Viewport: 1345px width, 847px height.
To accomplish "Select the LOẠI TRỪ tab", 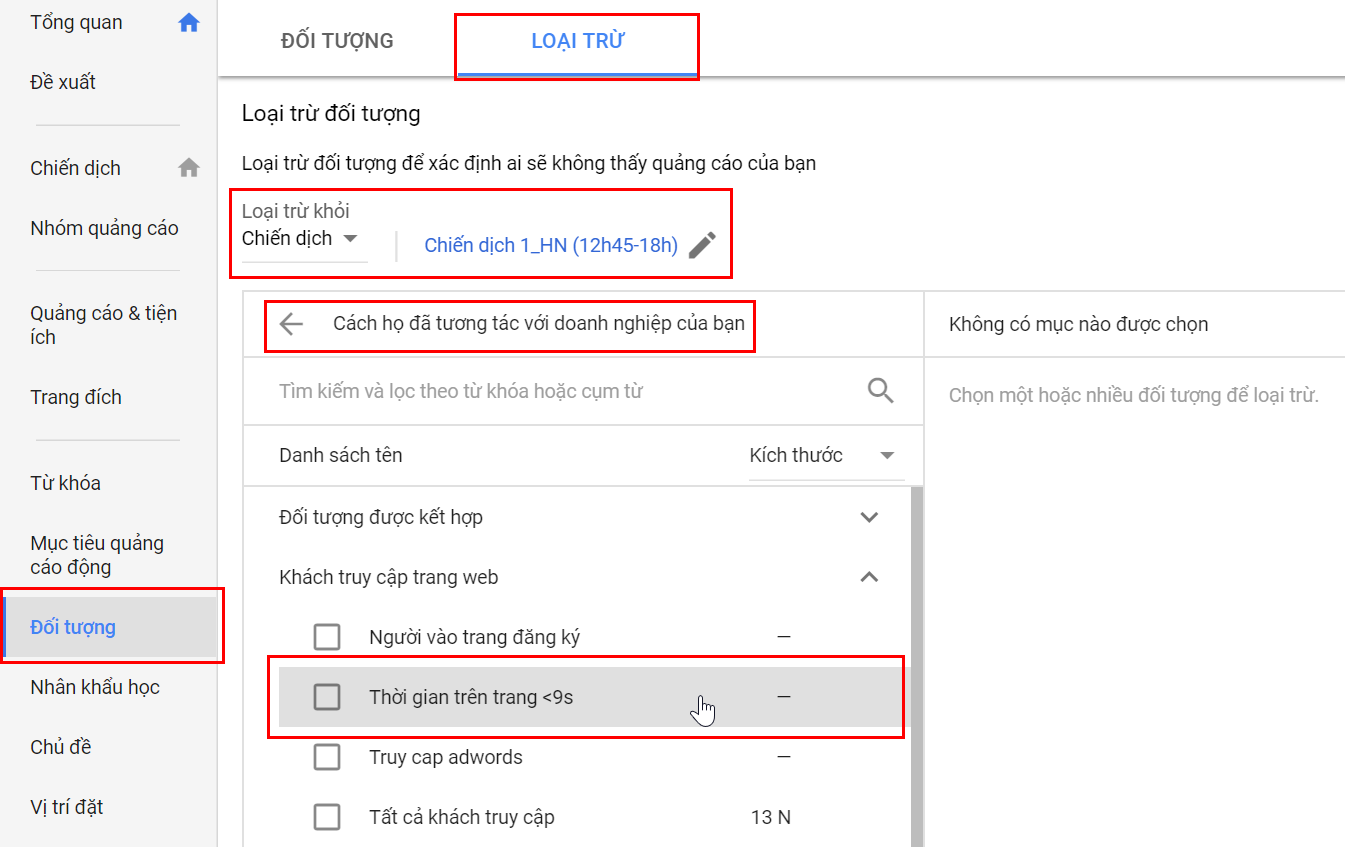I will tap(577, 41).
